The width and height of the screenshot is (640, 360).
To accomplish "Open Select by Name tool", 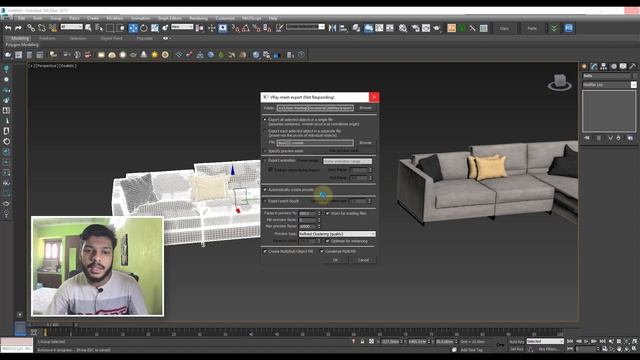I will [x=99, y=28].
